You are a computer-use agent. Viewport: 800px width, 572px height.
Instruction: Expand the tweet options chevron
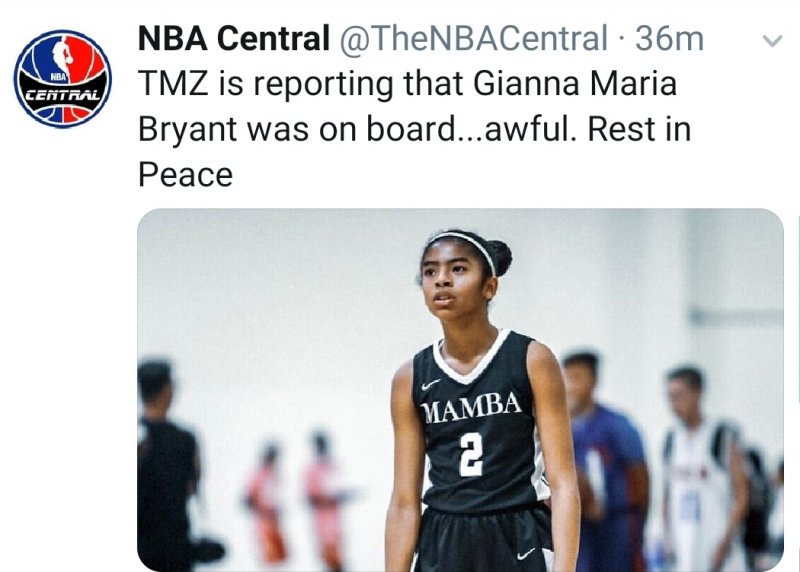[771, 42]
